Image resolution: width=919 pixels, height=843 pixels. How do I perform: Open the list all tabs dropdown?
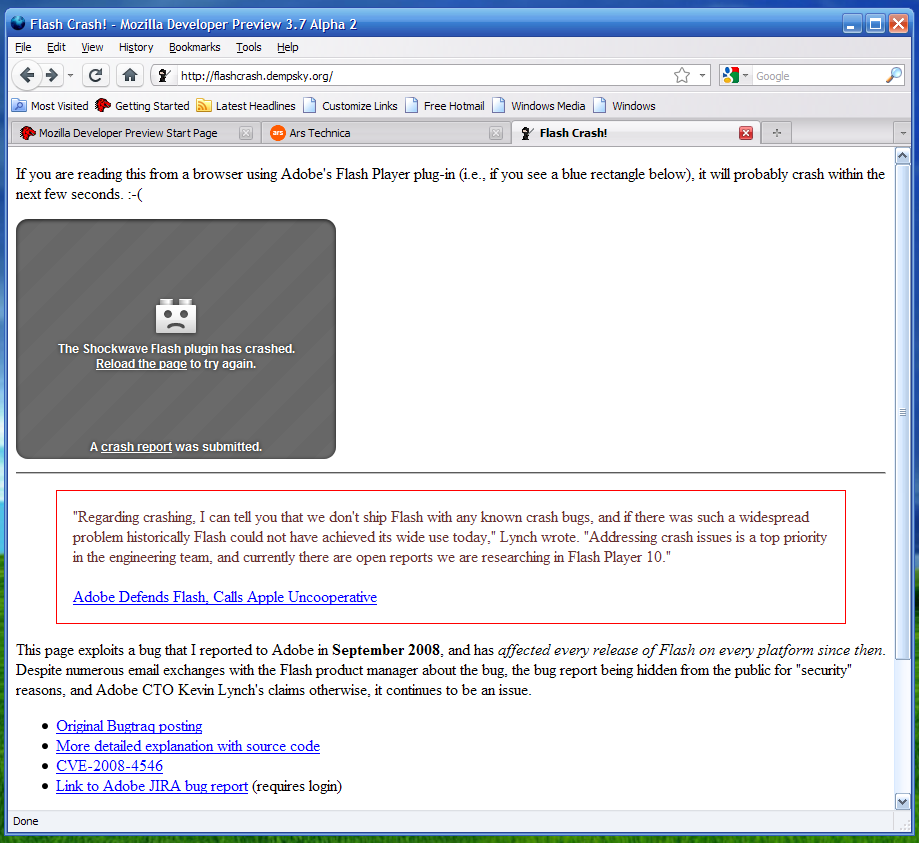[x=903, y=133]
